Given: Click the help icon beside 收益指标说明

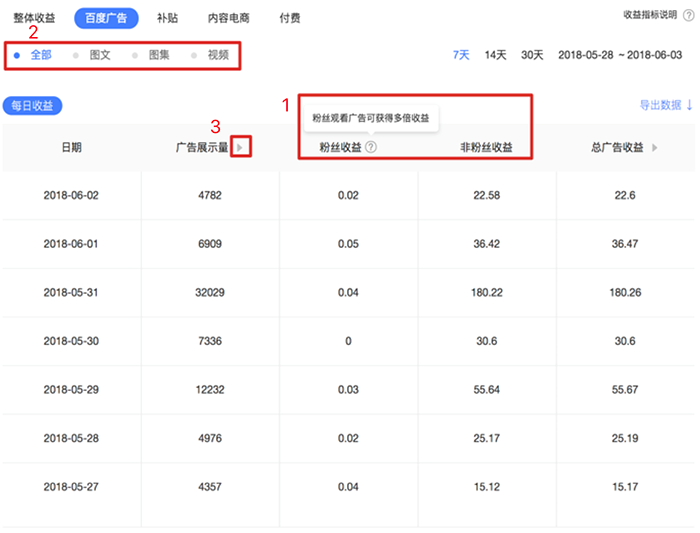Looking at the screenshot, I should (688, 15).
